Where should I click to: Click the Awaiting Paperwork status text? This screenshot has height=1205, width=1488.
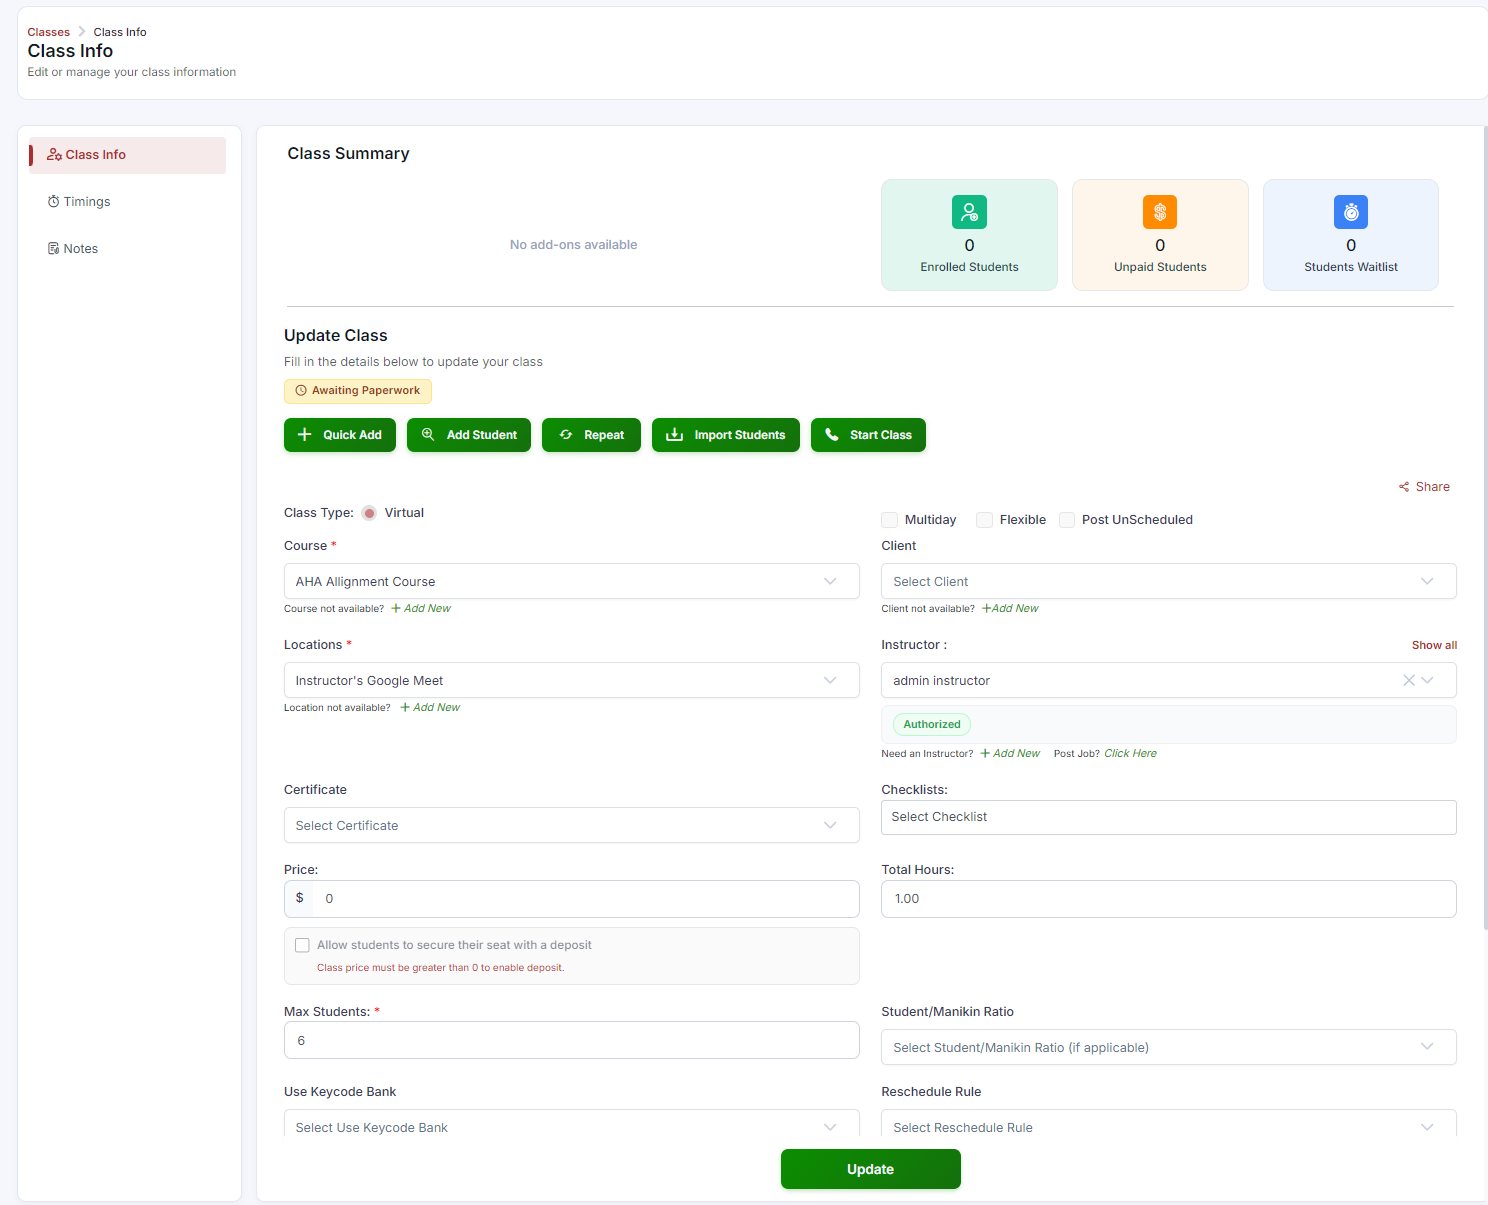coord(366,391)
